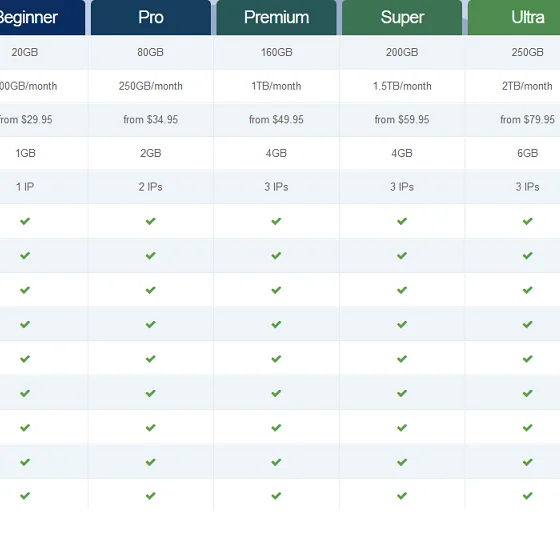
Task: Click the 160GB storage cell
Action: click(x=276, y=52)
